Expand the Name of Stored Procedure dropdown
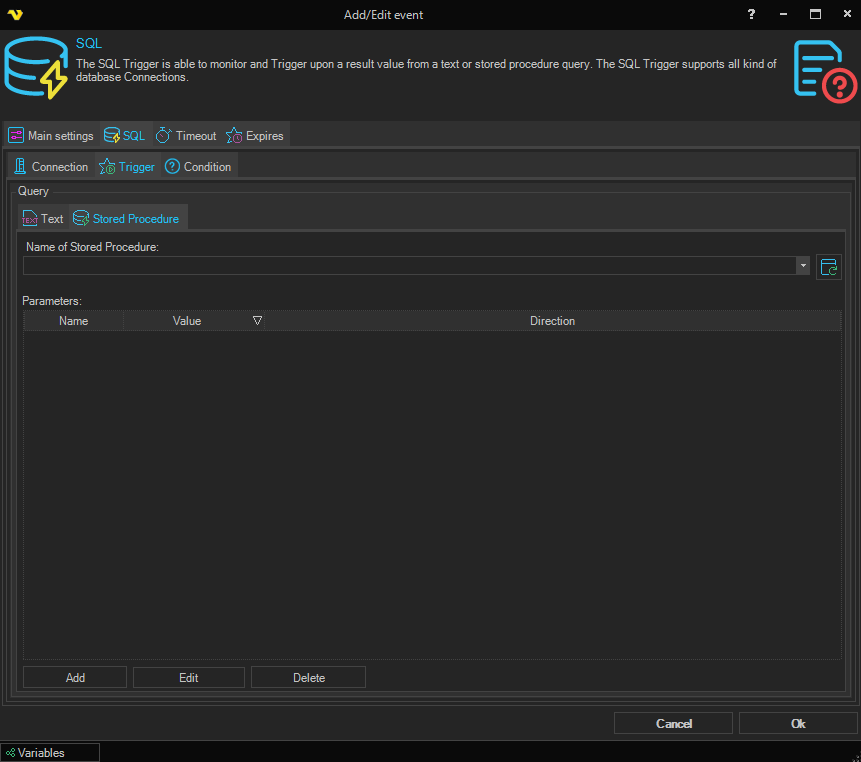This screenshot has width=861, height=762. tap(803, 266)
